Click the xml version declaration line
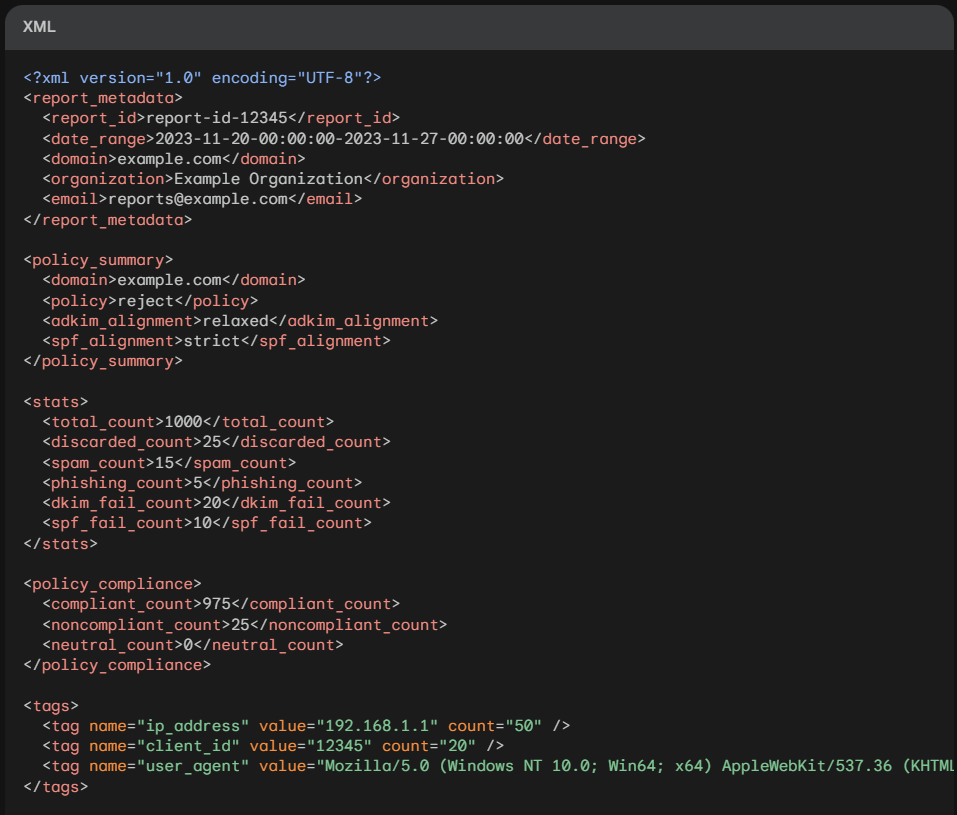The image size is (957, 815). (x=202, y=78)
